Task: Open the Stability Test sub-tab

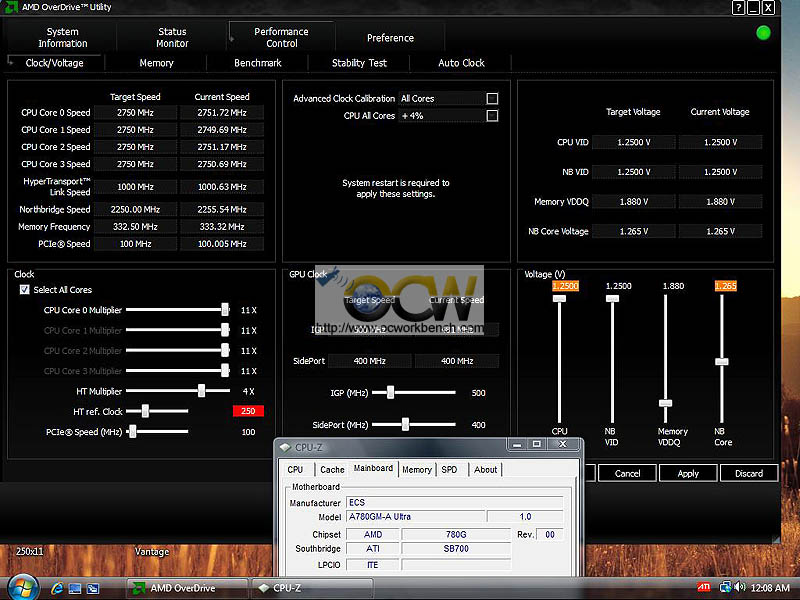Action: [x=359, y=63]
